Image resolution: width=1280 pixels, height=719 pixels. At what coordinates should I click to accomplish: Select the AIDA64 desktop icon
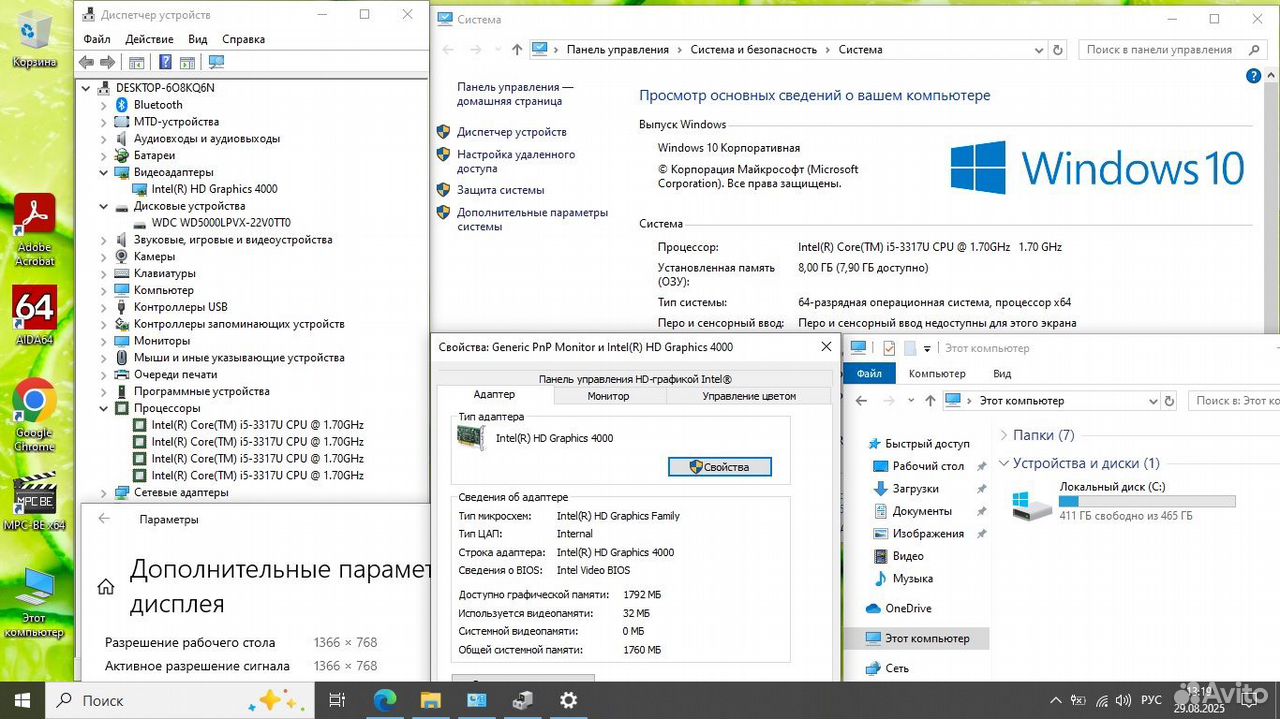(x=34, y=316)
